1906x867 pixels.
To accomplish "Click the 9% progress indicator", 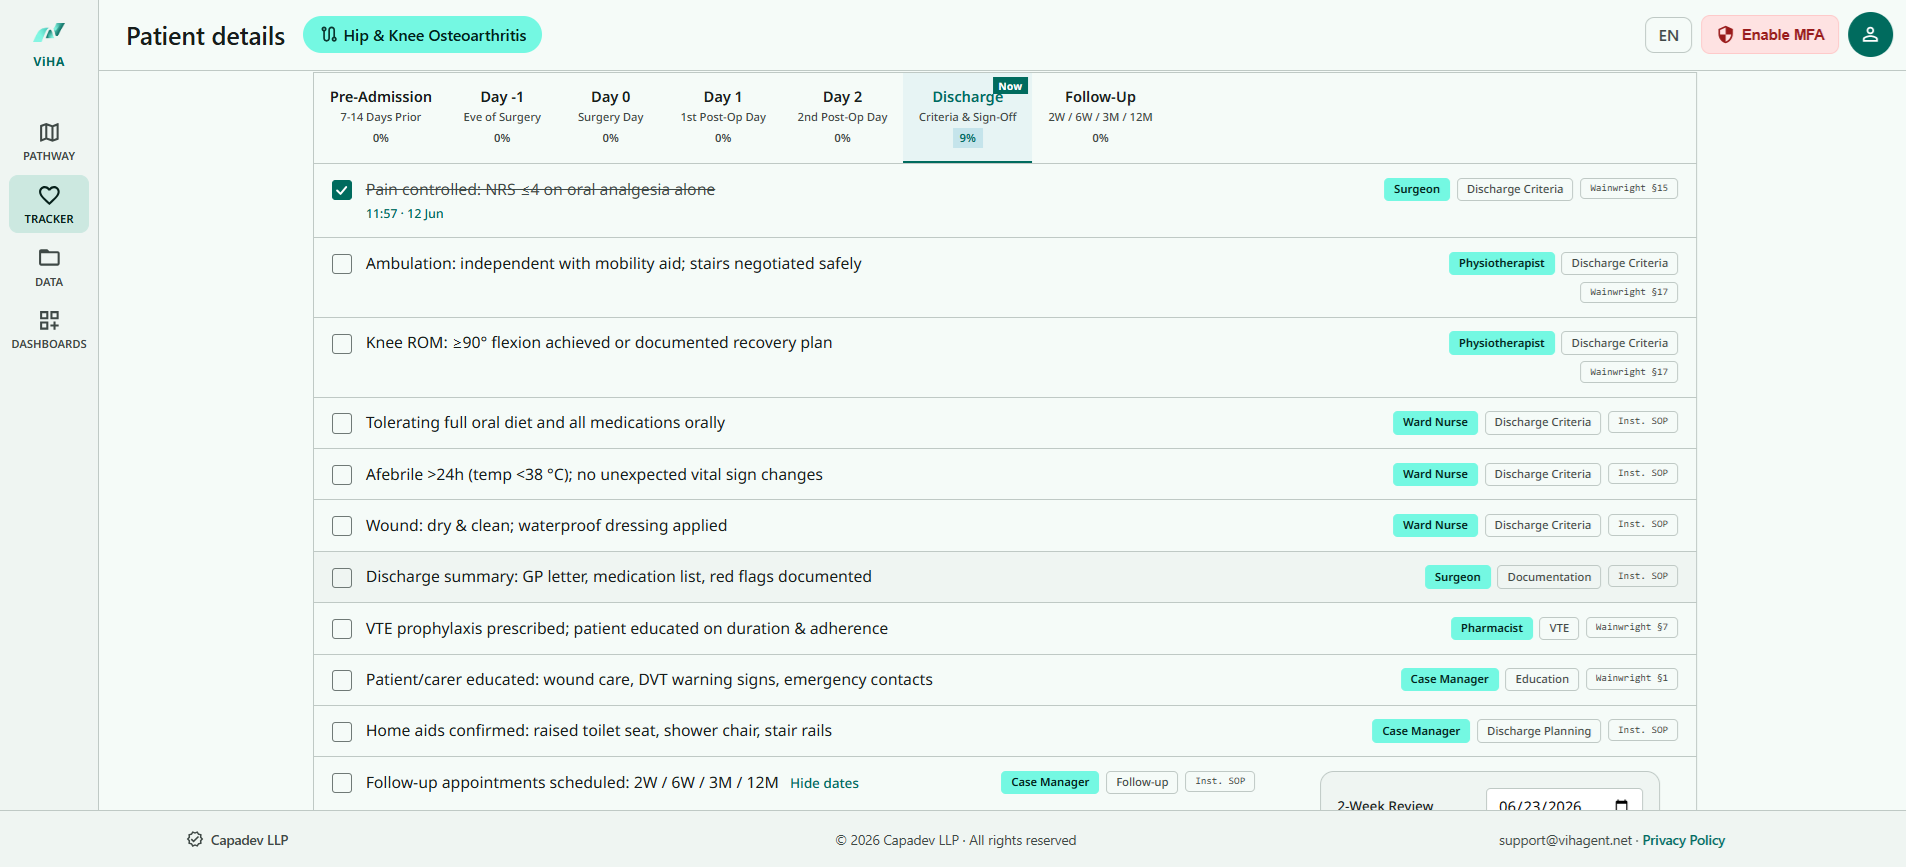I will click(967, 138).
